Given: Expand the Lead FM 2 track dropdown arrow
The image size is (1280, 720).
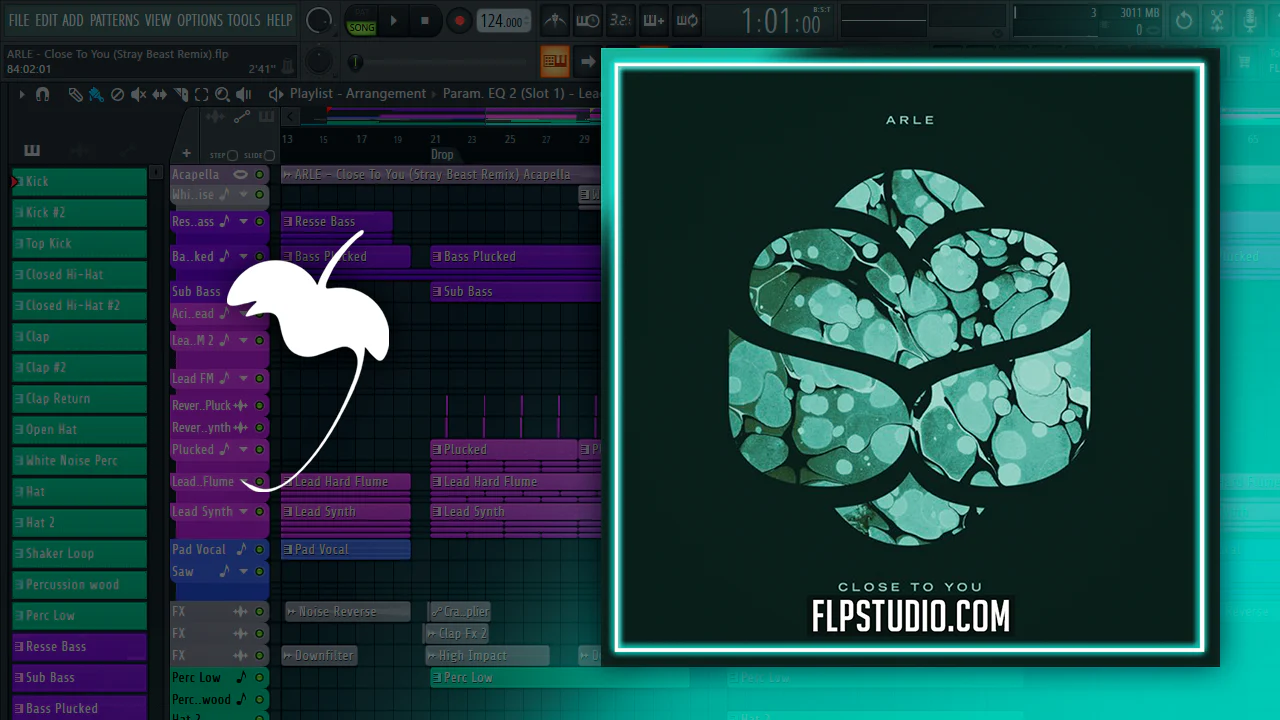Looking at the screenshot, I should (x=243, y=340).
